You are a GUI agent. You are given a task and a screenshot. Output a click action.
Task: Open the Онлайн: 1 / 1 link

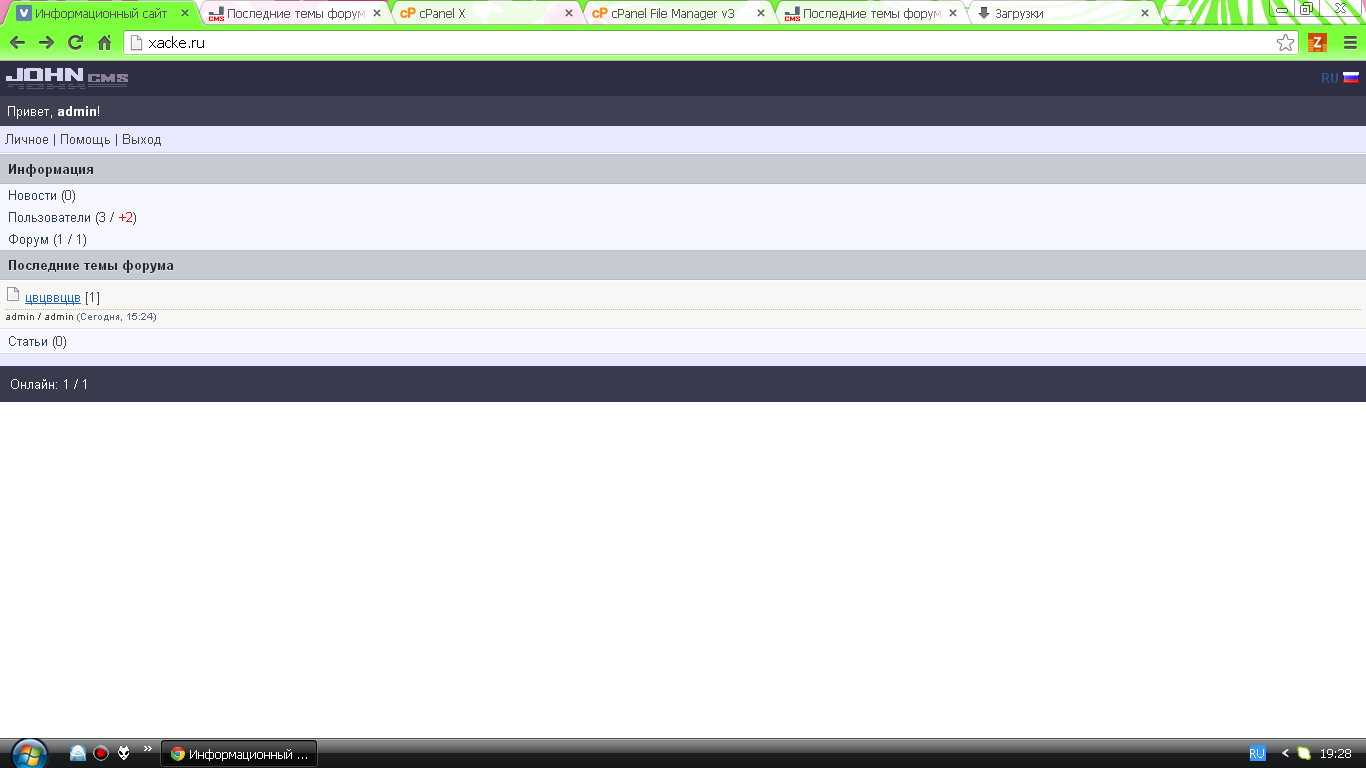coord(49,385)
